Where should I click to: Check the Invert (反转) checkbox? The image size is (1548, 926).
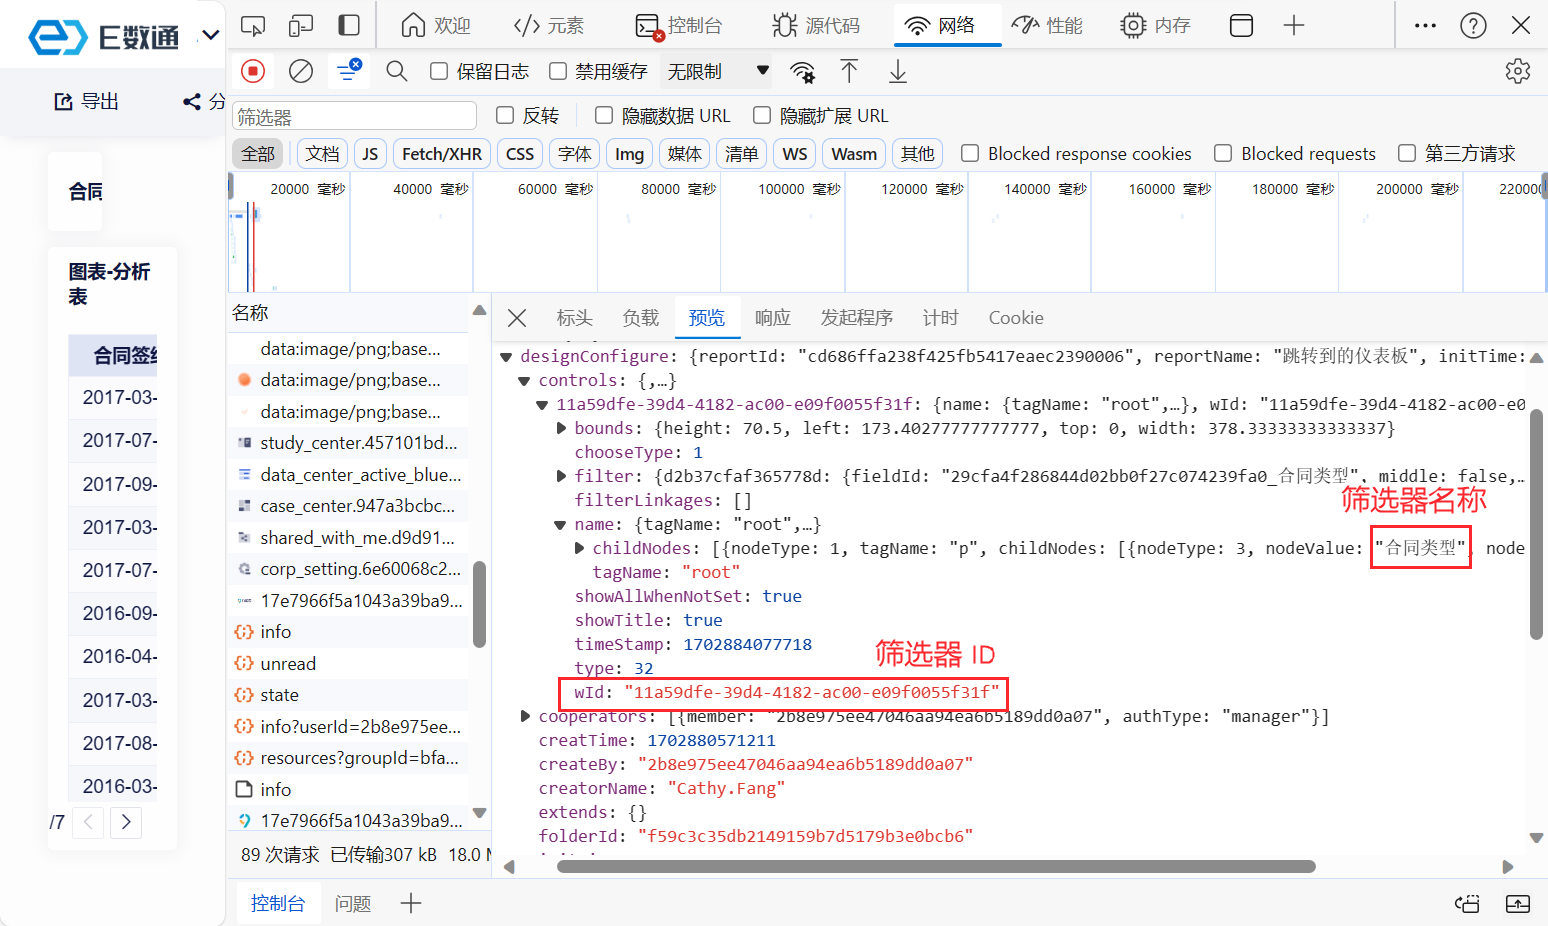coord(505,115)
